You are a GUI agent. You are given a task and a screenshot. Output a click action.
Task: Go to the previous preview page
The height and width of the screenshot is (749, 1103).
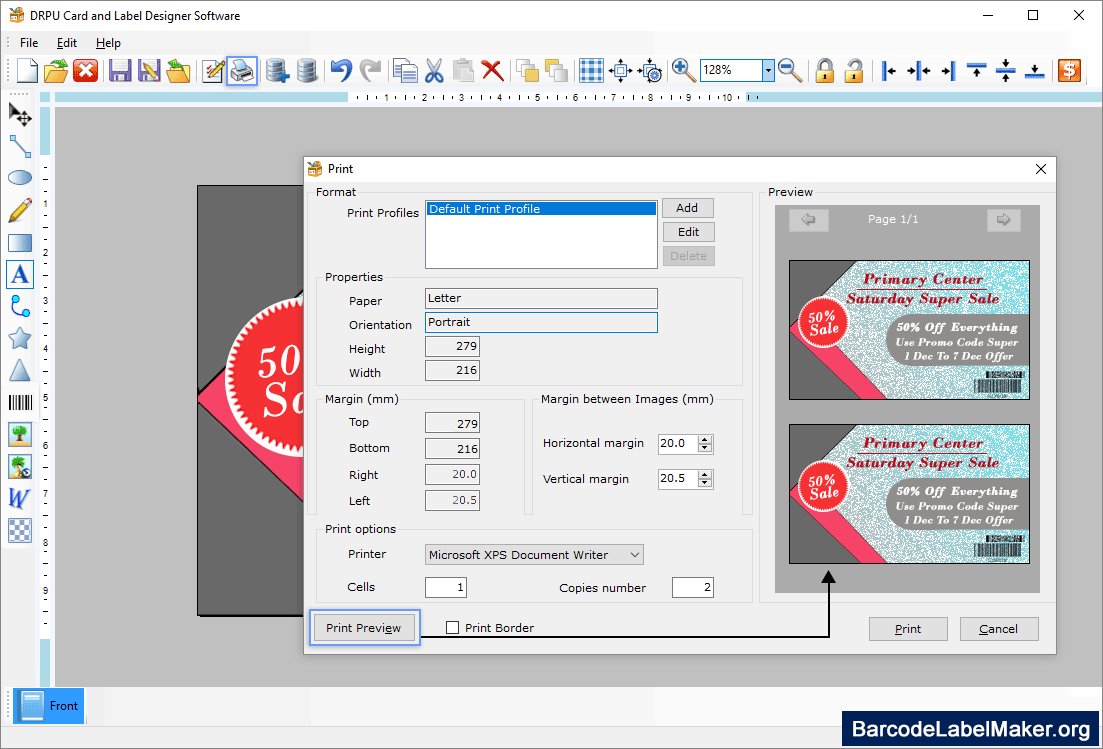tap(808, 219)
